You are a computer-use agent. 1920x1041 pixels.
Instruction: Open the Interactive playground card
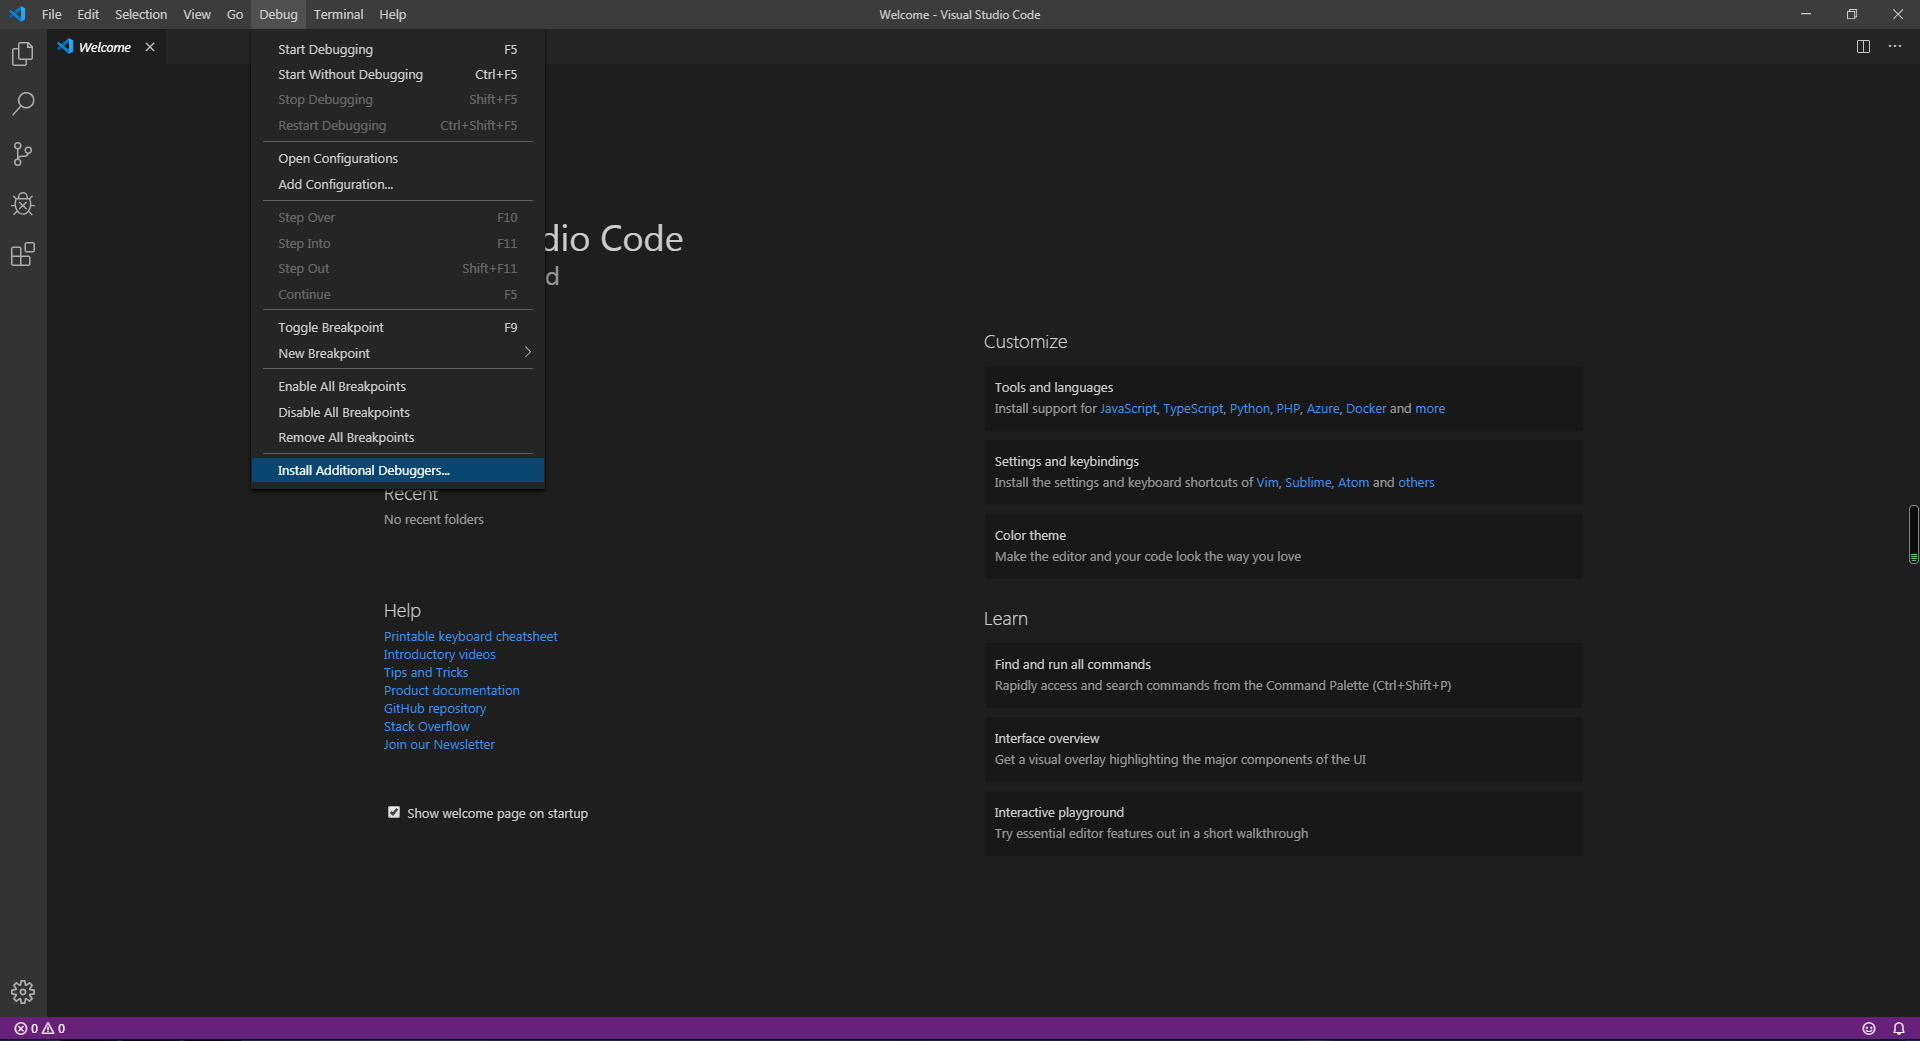(1283, 823)
